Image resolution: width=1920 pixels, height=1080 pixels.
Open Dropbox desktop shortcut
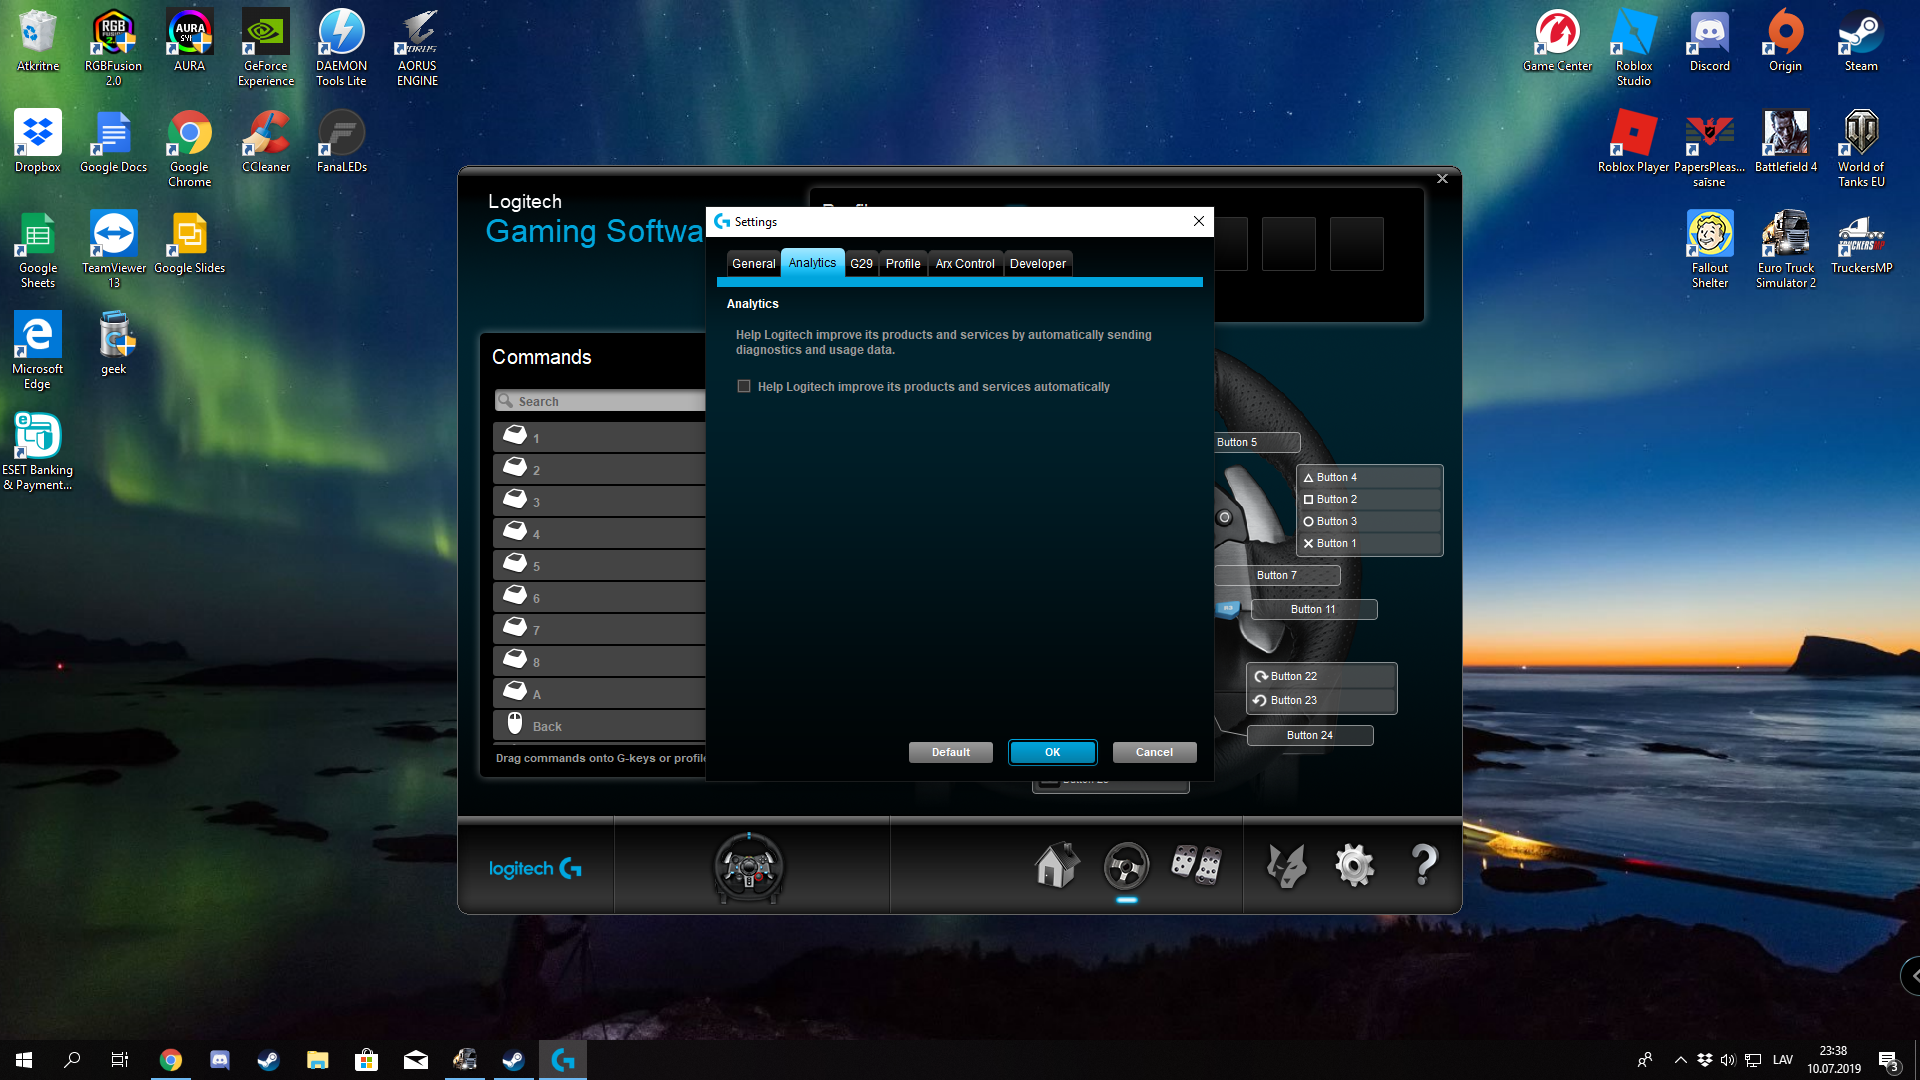[x=38, y=141]
